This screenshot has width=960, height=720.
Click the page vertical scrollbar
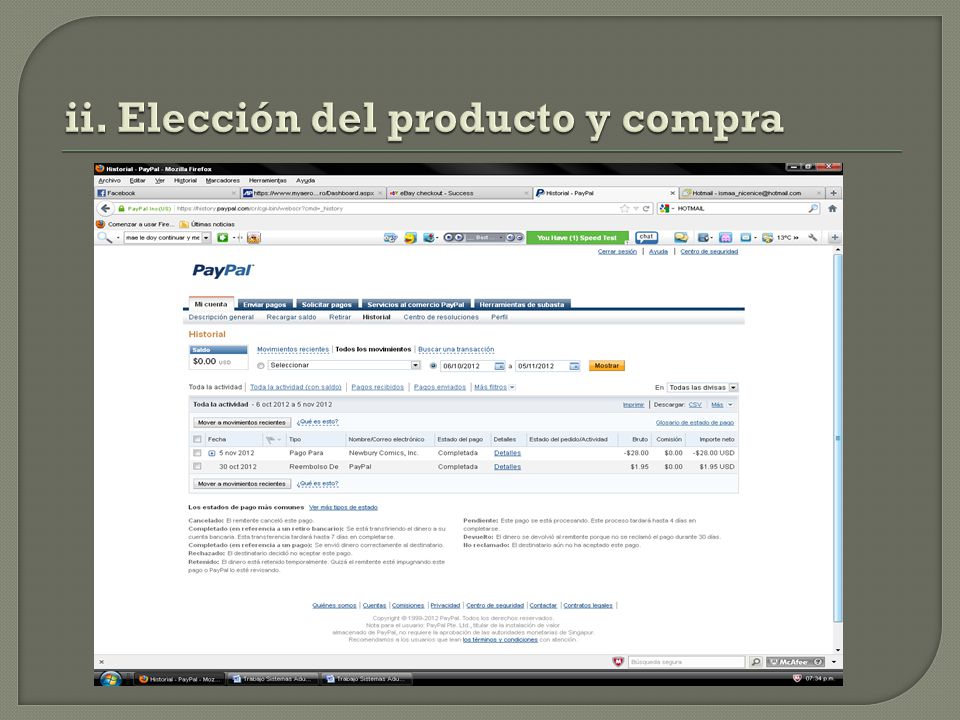[838, 438]
